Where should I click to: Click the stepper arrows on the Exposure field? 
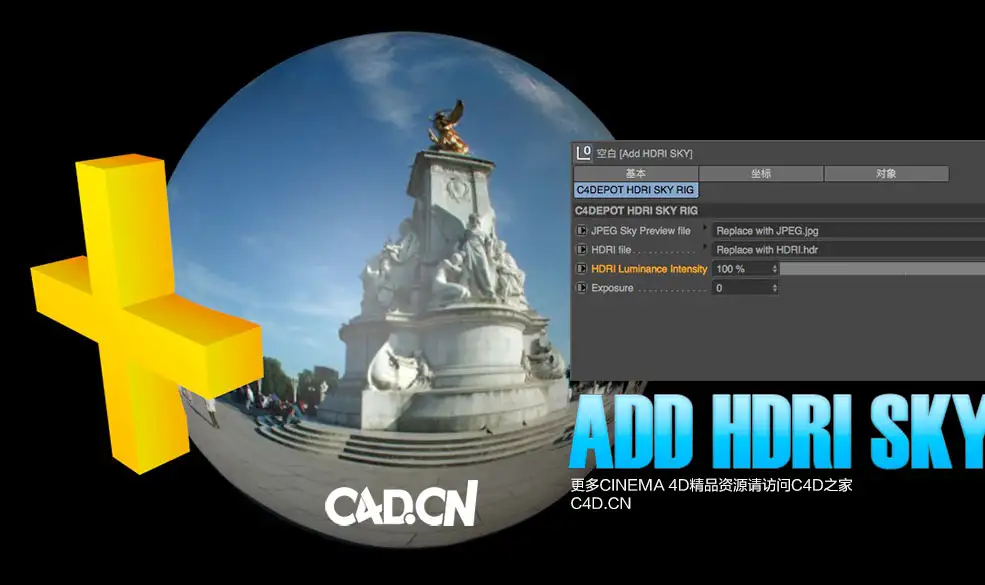[x=775, y=288]
